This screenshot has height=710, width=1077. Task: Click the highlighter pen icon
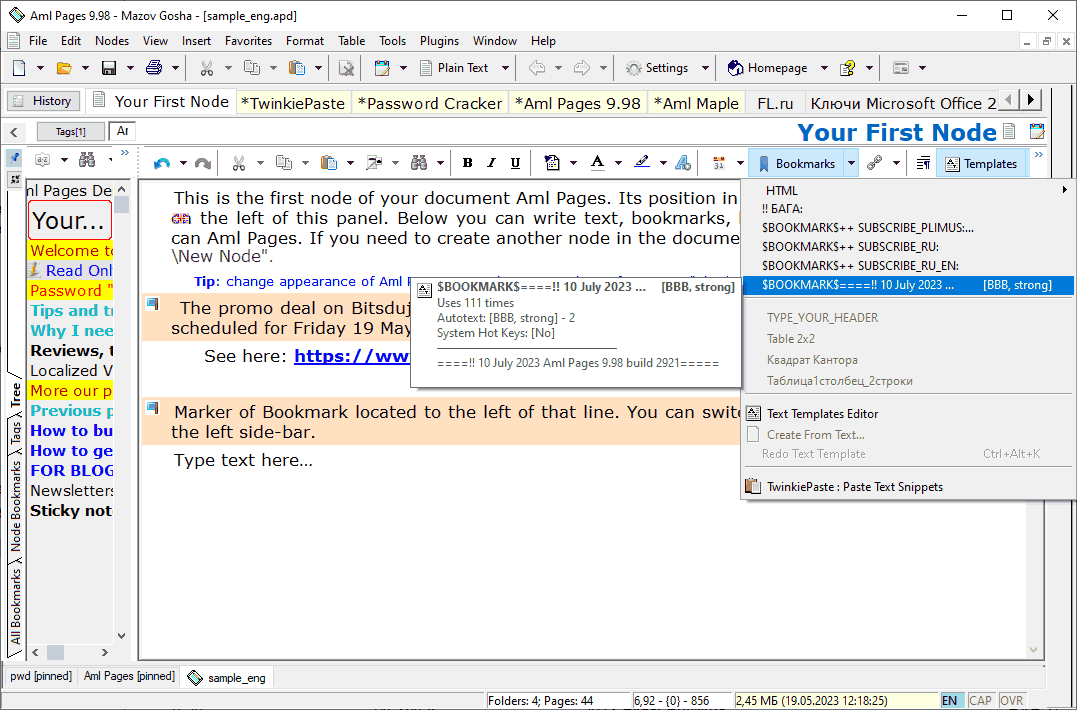tap(642, 163)
